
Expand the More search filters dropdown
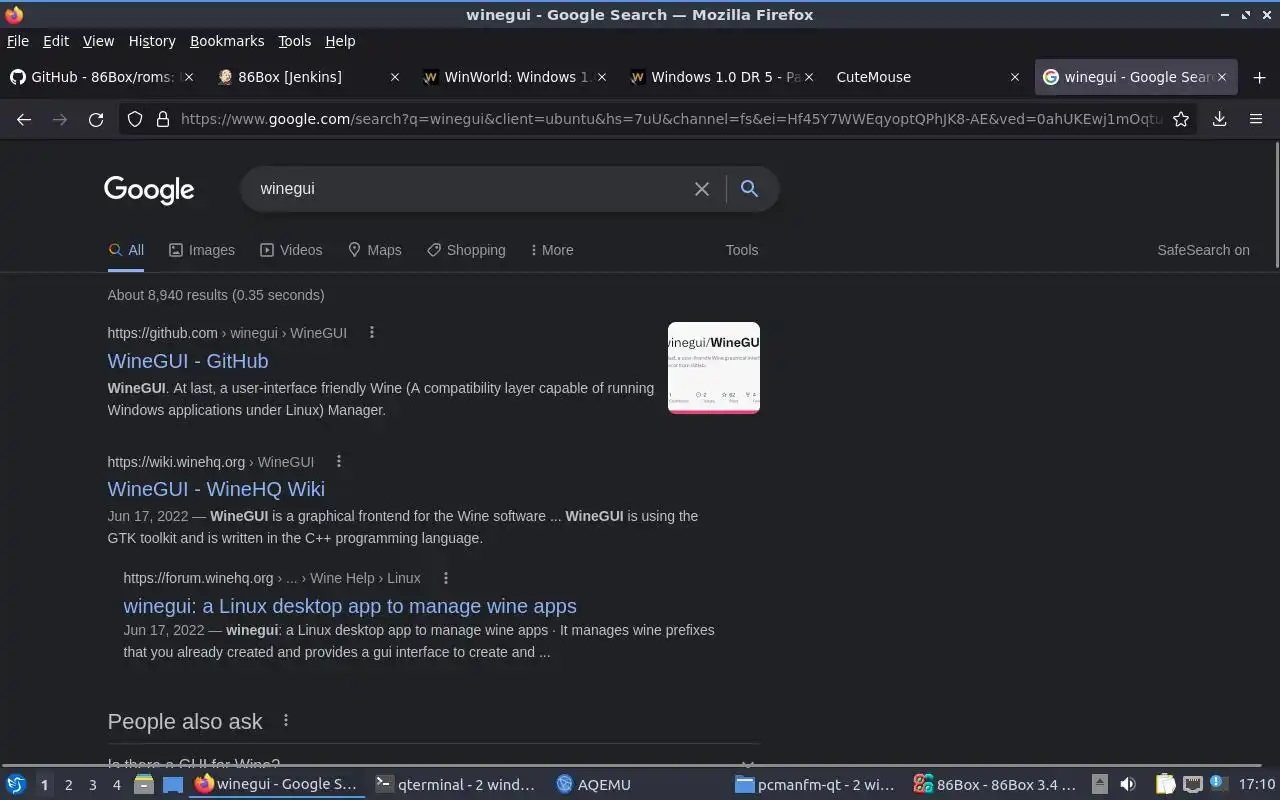click(552, 250)
